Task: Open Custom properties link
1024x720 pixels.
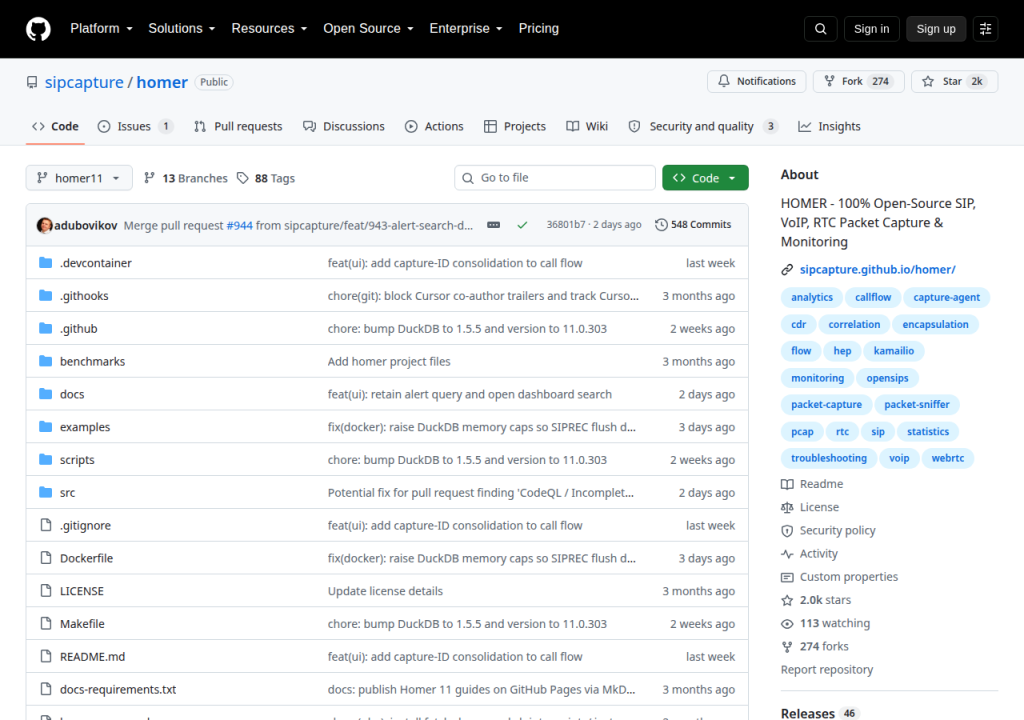Action: click(x=839, y=577)
